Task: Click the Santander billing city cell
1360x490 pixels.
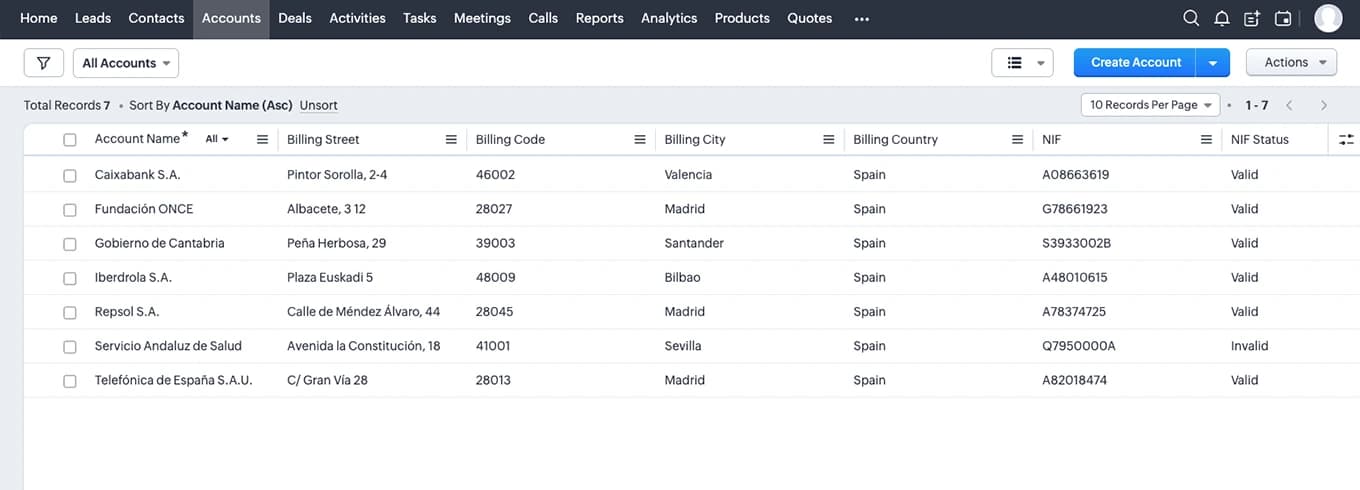Action: click(x=694, y=244)
